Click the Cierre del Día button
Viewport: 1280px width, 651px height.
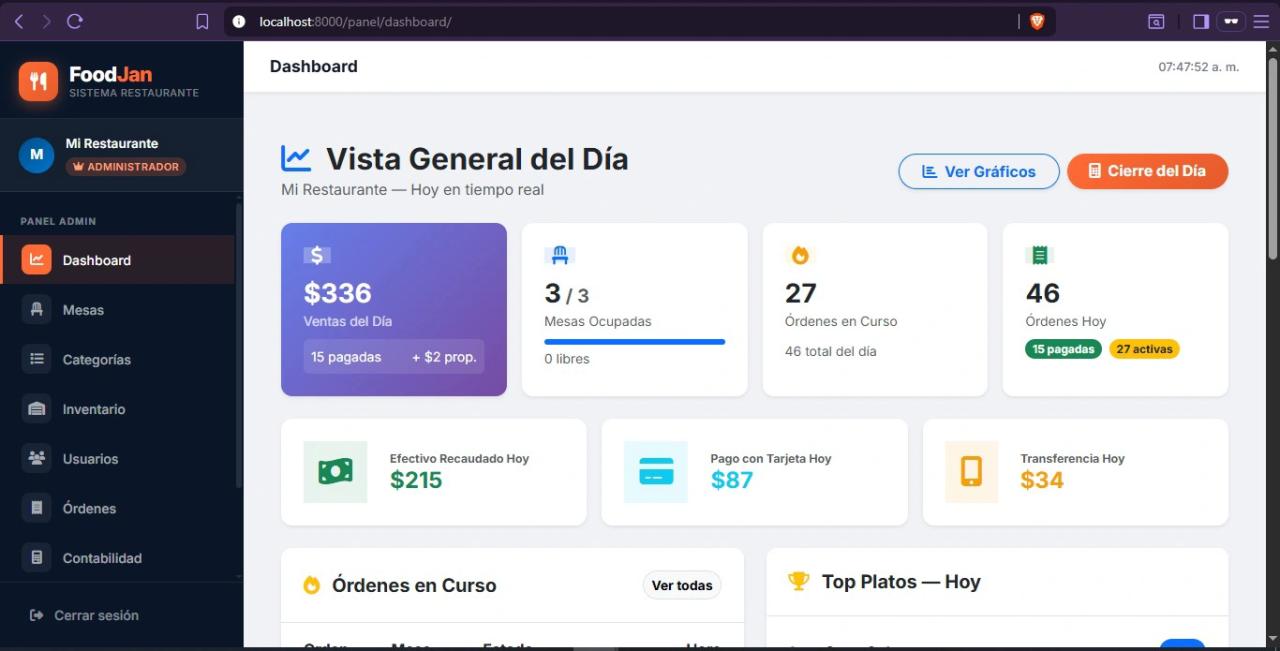click(x=1147, y=171)
